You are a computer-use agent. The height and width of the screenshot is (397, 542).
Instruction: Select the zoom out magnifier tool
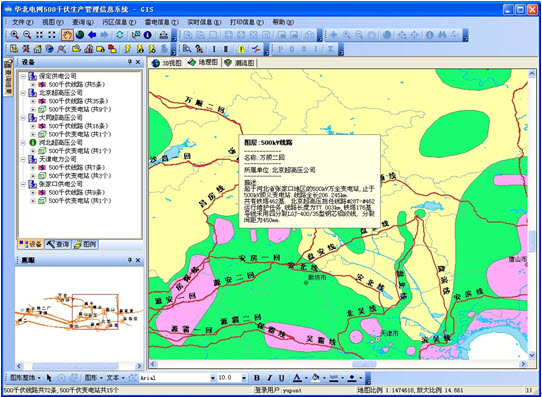tap(27, 35)
